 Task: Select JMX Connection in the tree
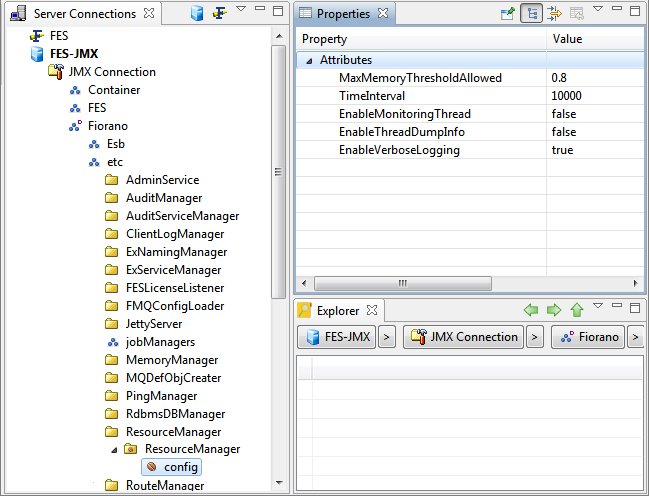[112, 72]
